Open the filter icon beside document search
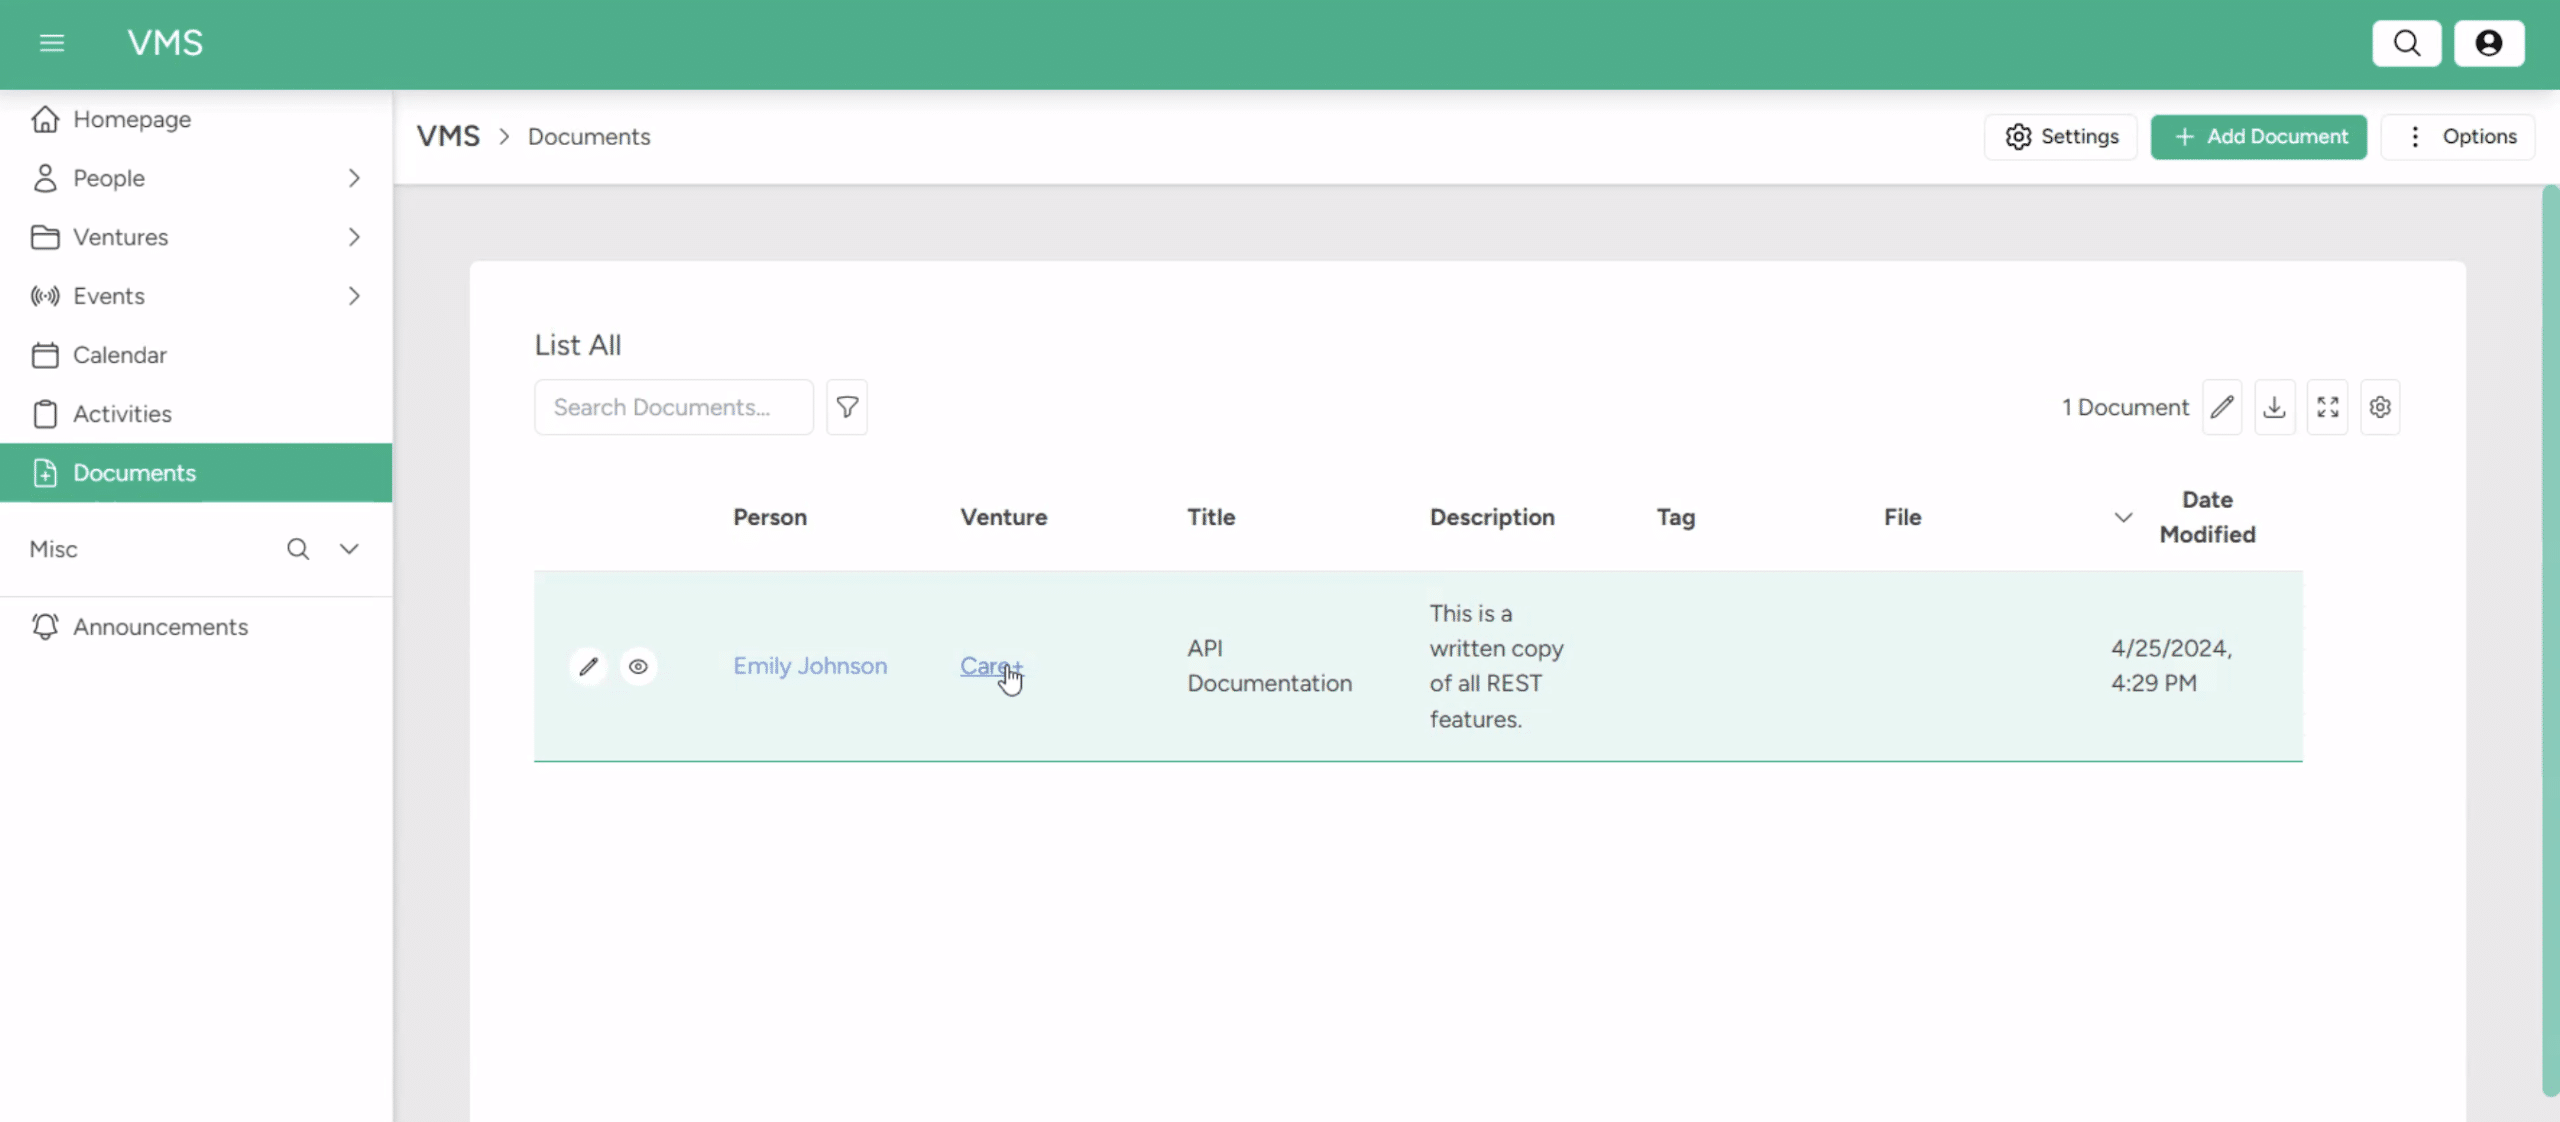The height and width of the screenshot is (1122, 2560). coord(846,407)
